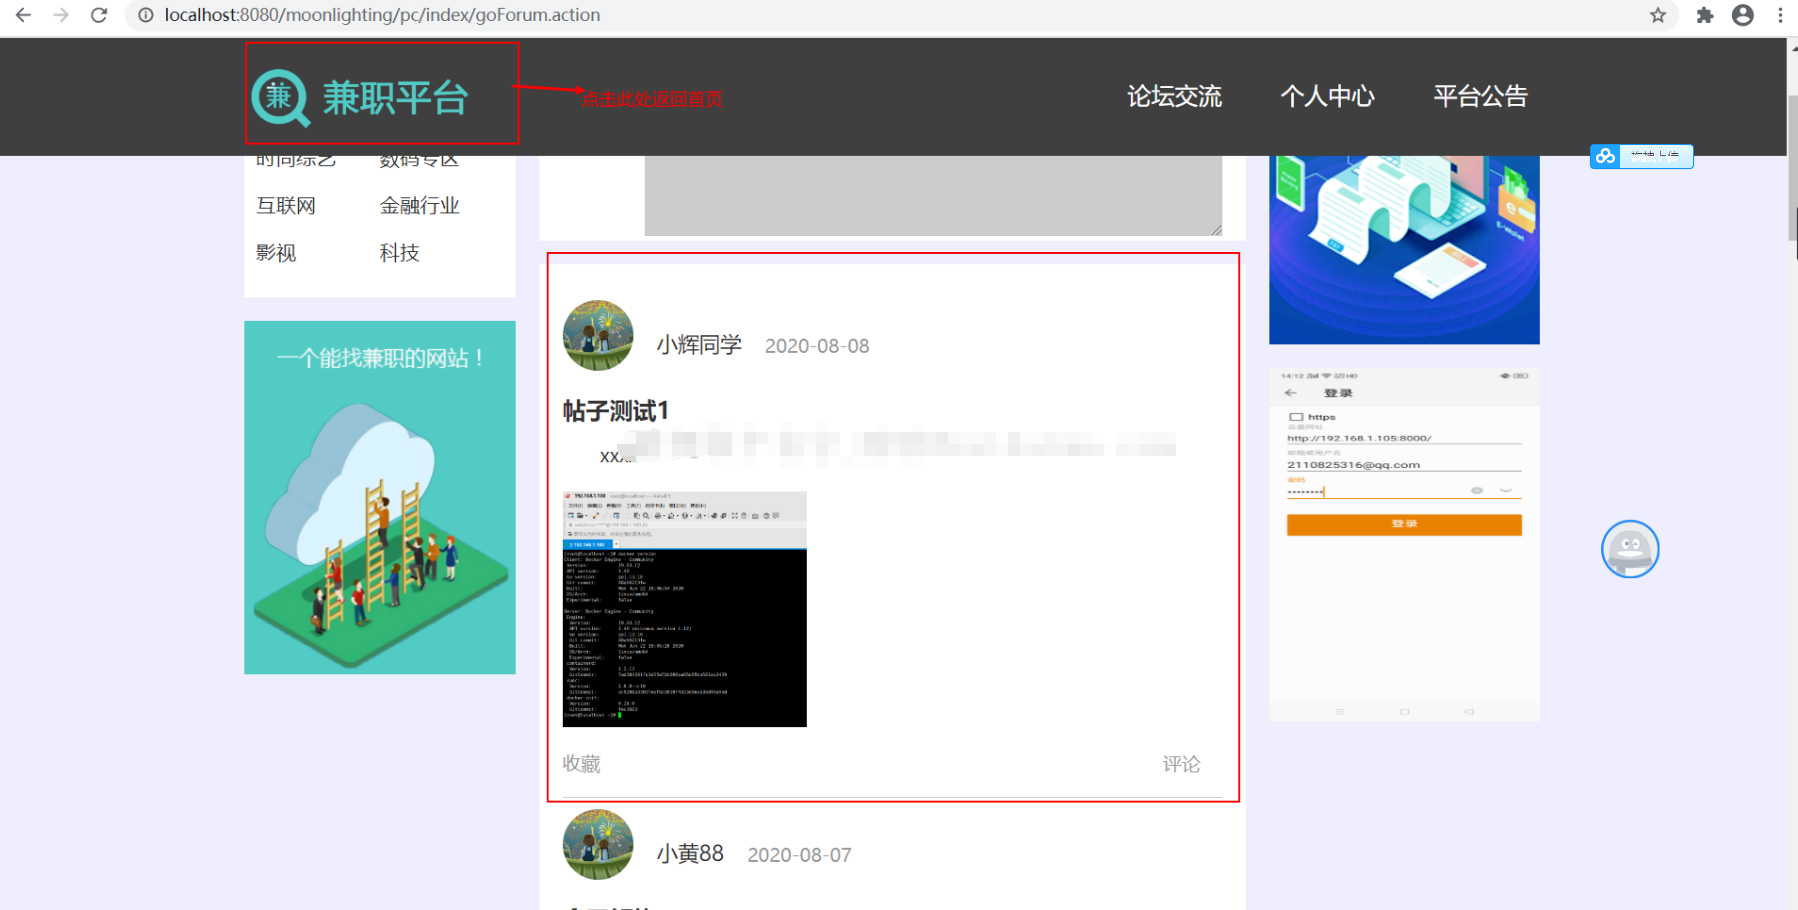The image size is (1798, 910).
Task: Bookmark this page with the star icon
Action: pos(1658,15)
